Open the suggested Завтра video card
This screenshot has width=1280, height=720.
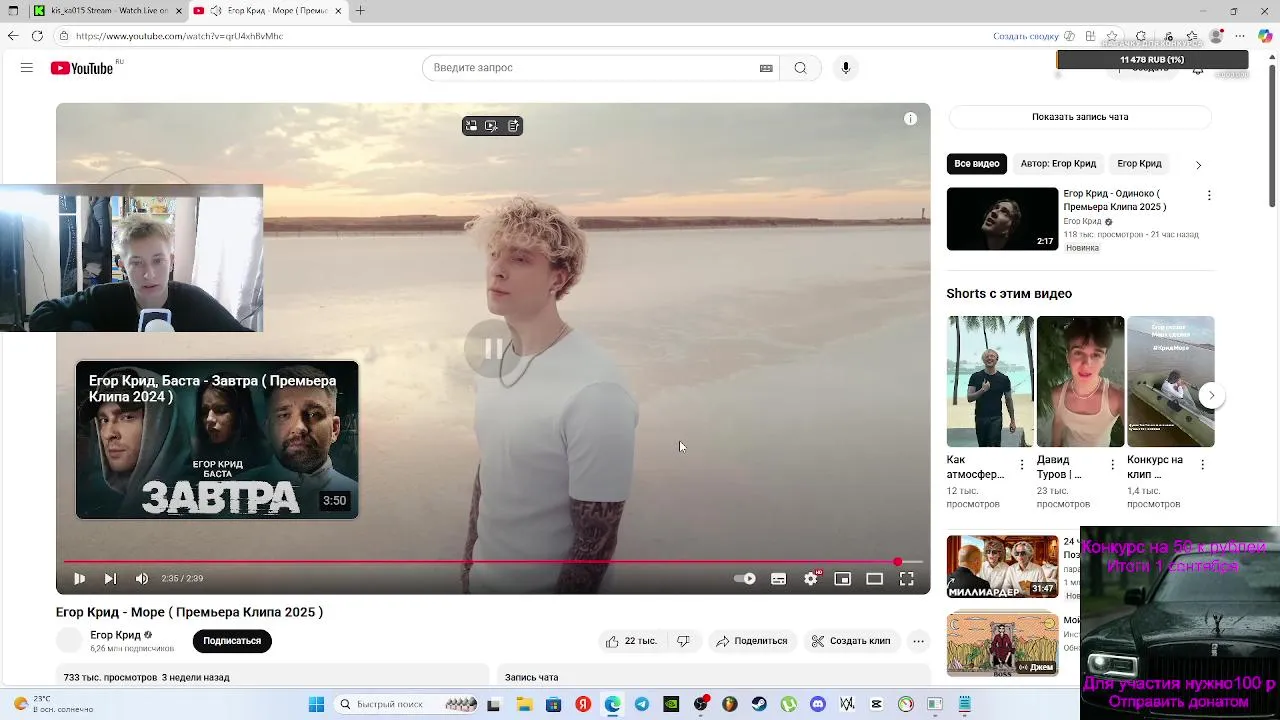click(x=217, y=440)
